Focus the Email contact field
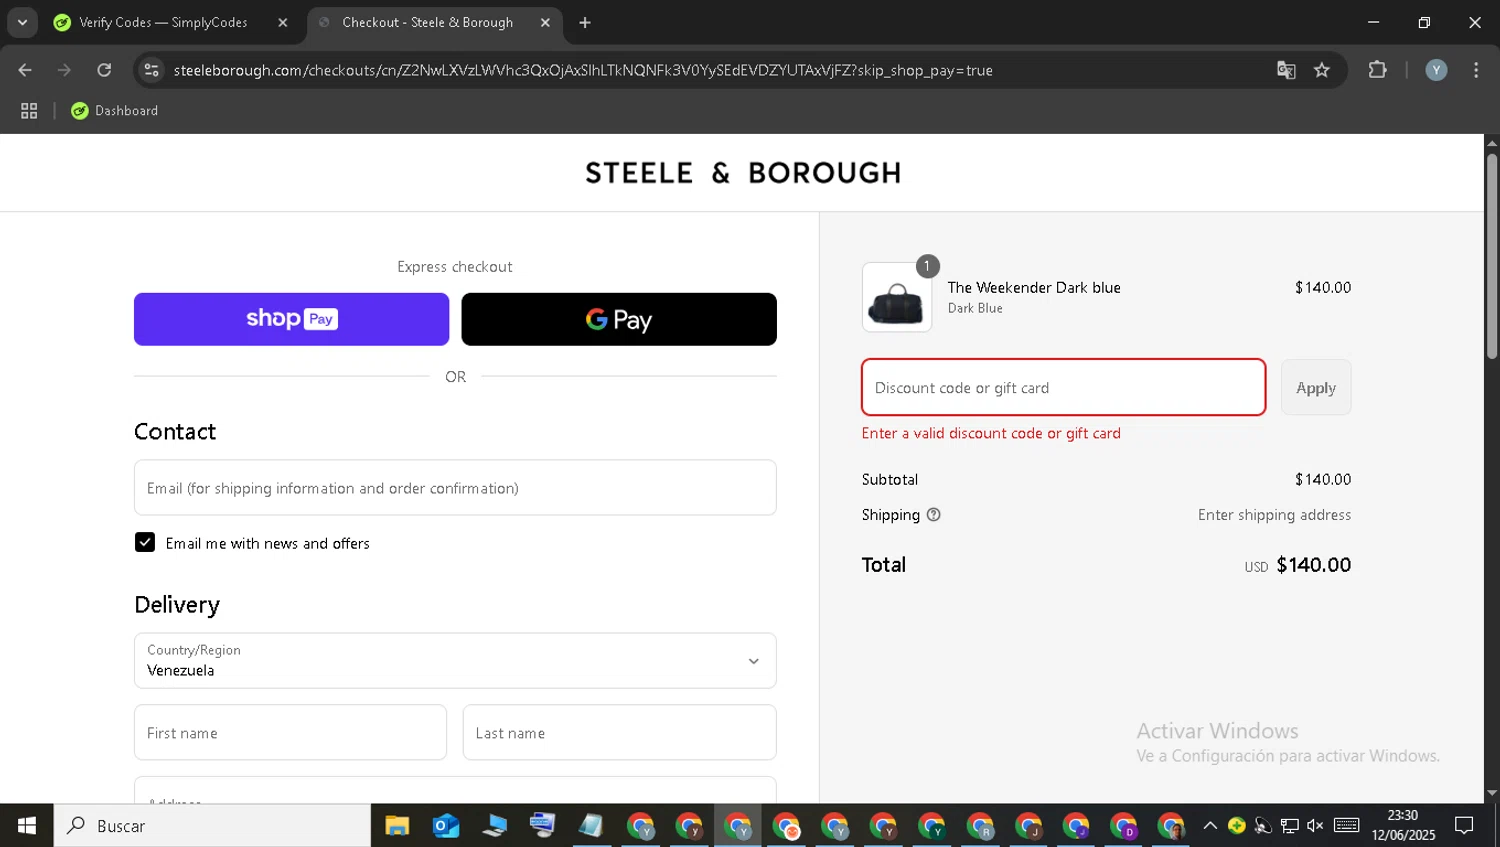 (455, 488)
